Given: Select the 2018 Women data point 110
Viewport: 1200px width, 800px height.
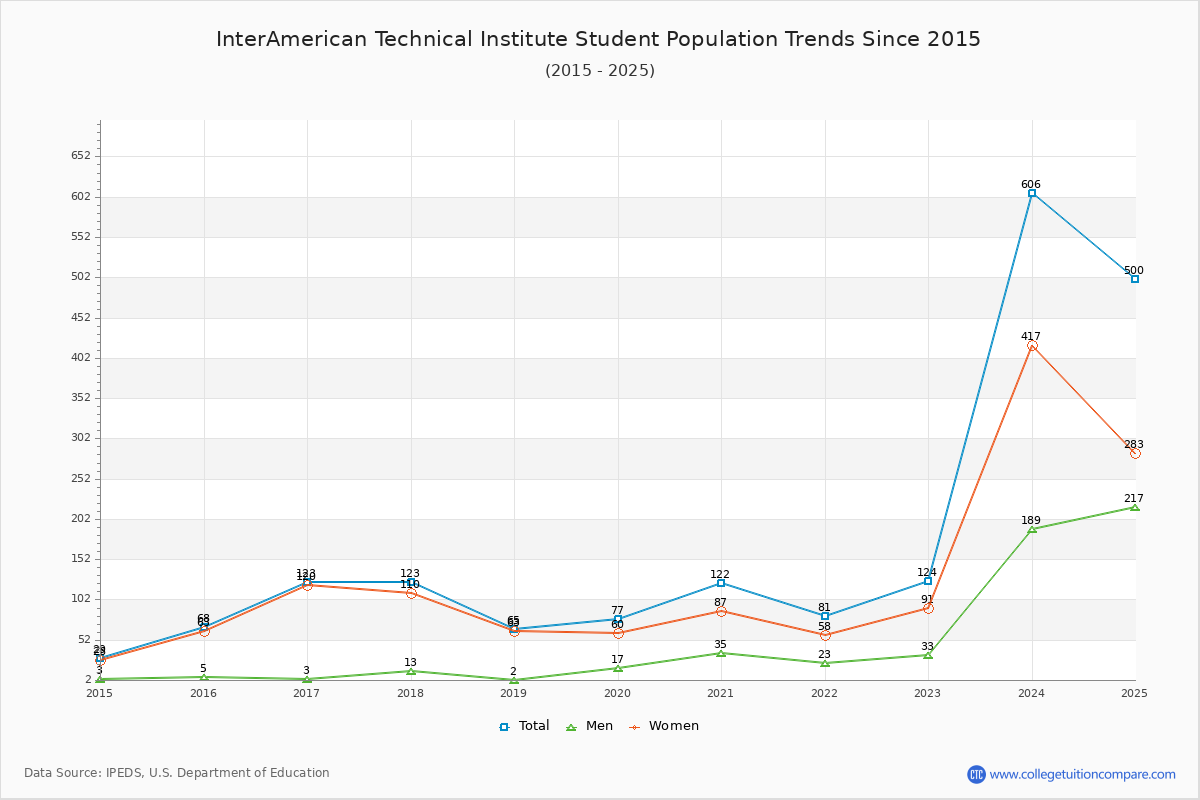Looking at the screenshot, I should pos(411,593).
